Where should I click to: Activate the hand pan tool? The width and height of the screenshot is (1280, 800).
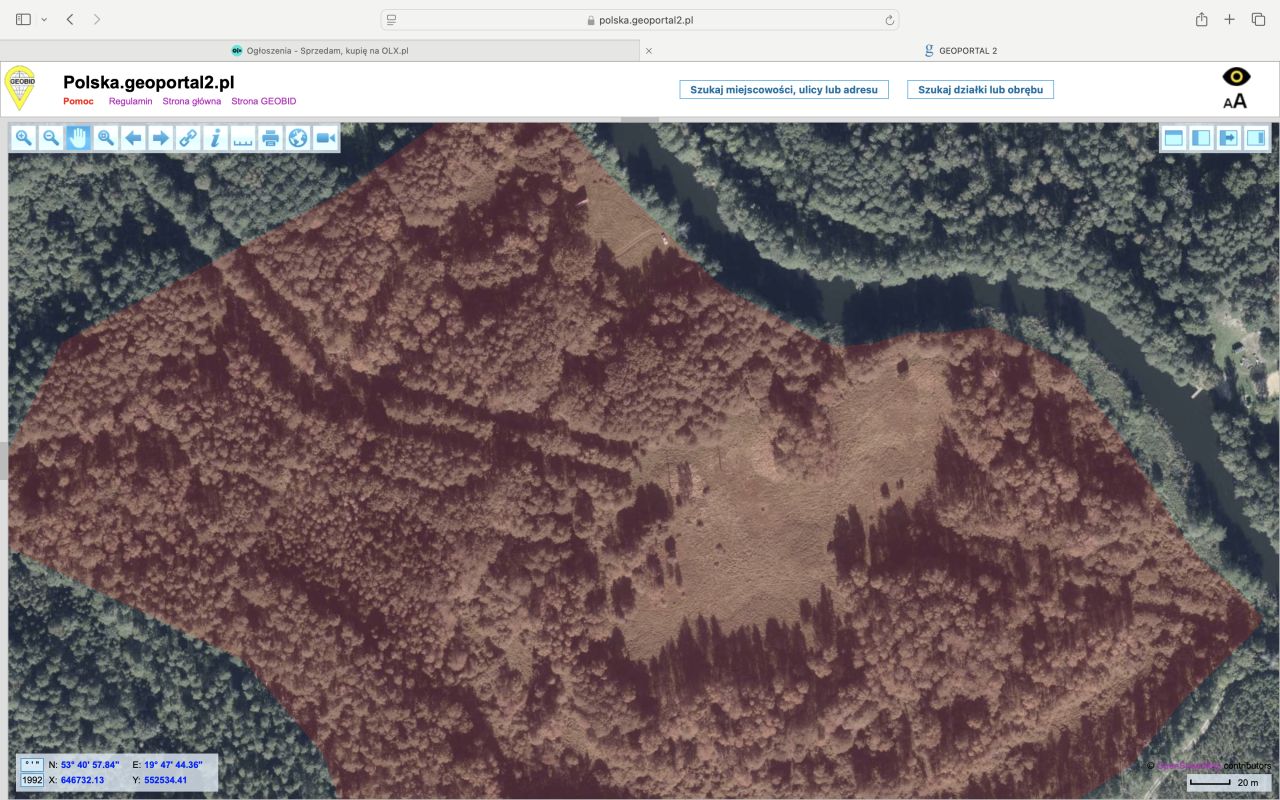coord(78,139)
